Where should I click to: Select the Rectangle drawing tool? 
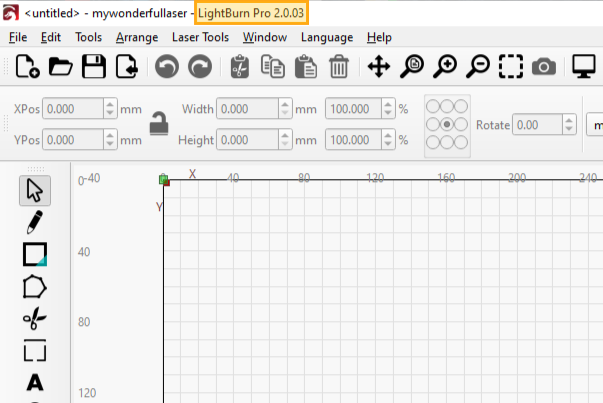click(x=35, y=254)
